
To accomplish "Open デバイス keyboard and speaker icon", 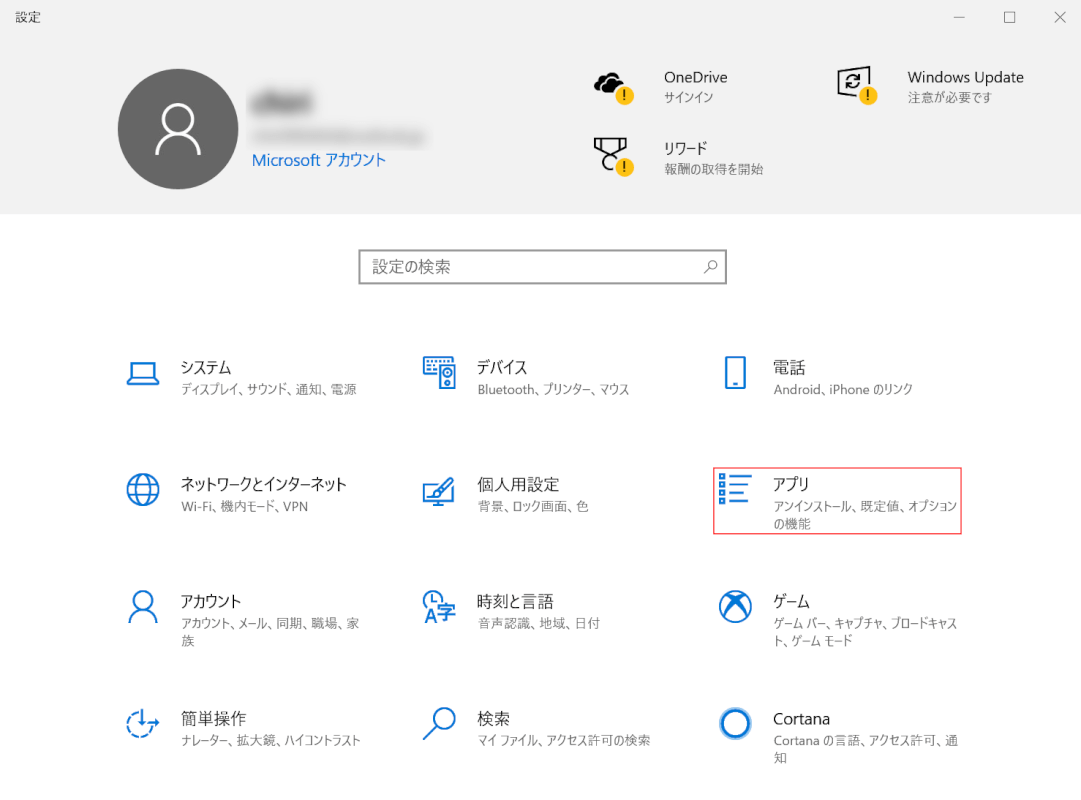I will coord(439,373).
